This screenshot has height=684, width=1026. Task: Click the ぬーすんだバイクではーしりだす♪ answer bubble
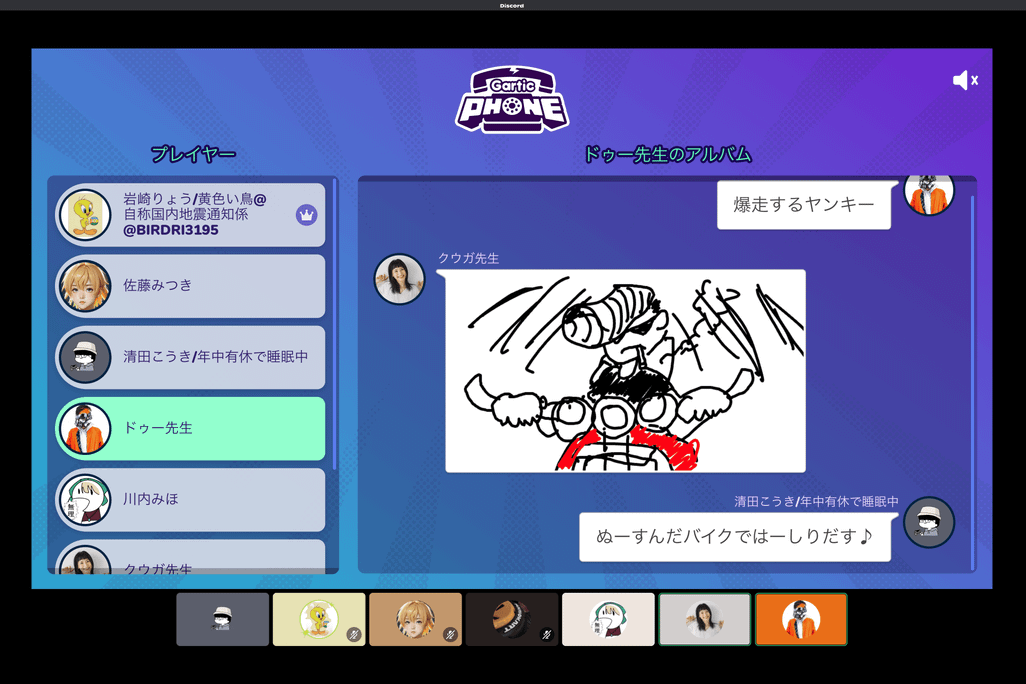(x=735, y=537)
